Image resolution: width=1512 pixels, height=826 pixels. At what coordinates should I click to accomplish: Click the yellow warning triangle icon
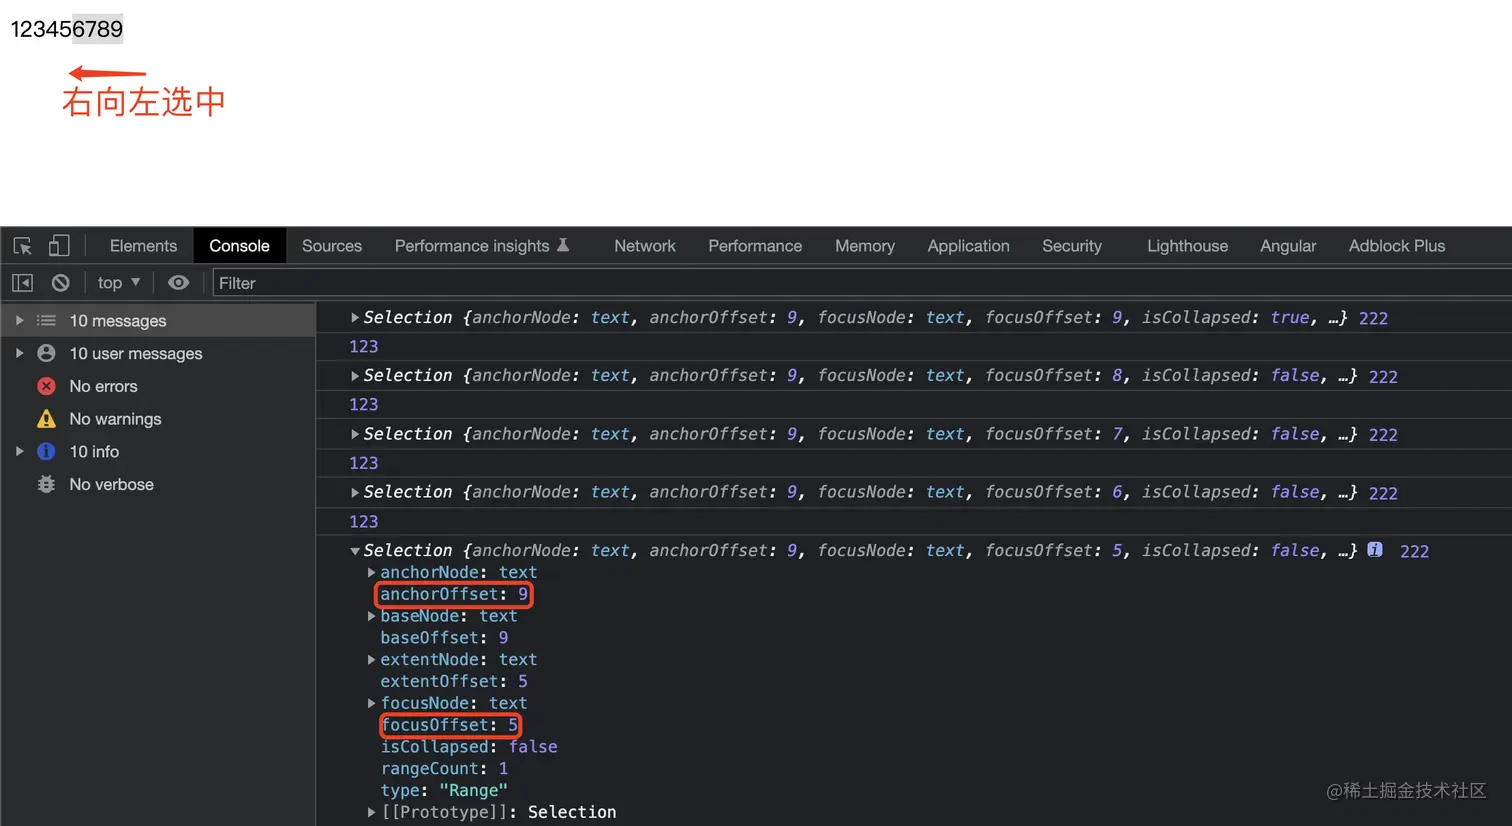pyautogui.click(x=46, y=418)
